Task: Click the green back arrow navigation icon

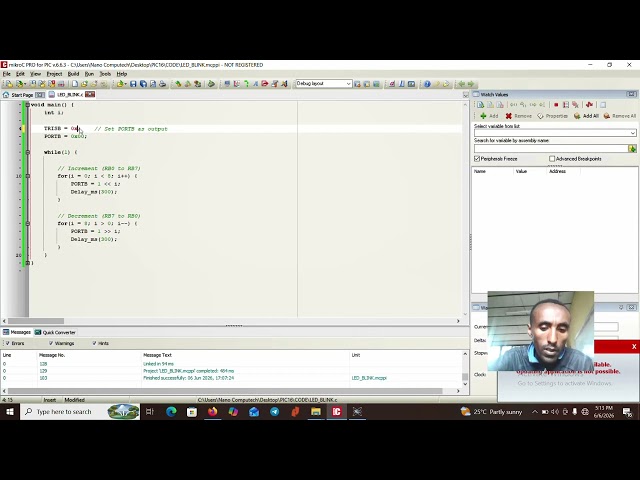Action: point(461,84)
